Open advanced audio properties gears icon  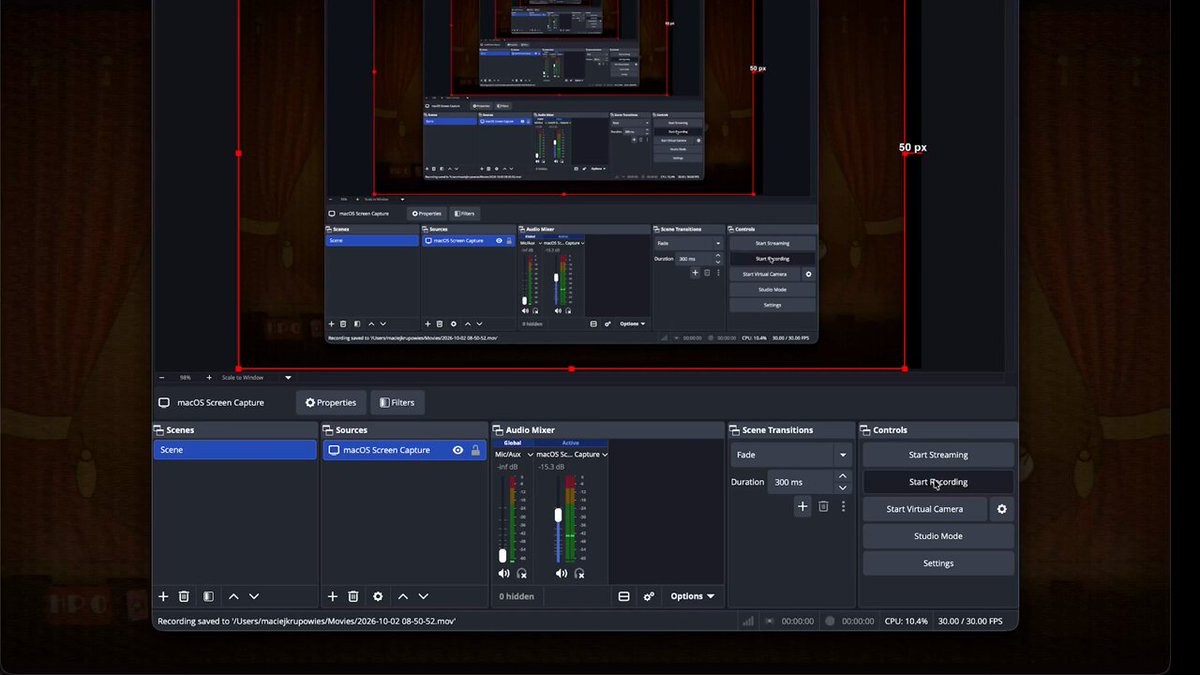pos(649,596)
